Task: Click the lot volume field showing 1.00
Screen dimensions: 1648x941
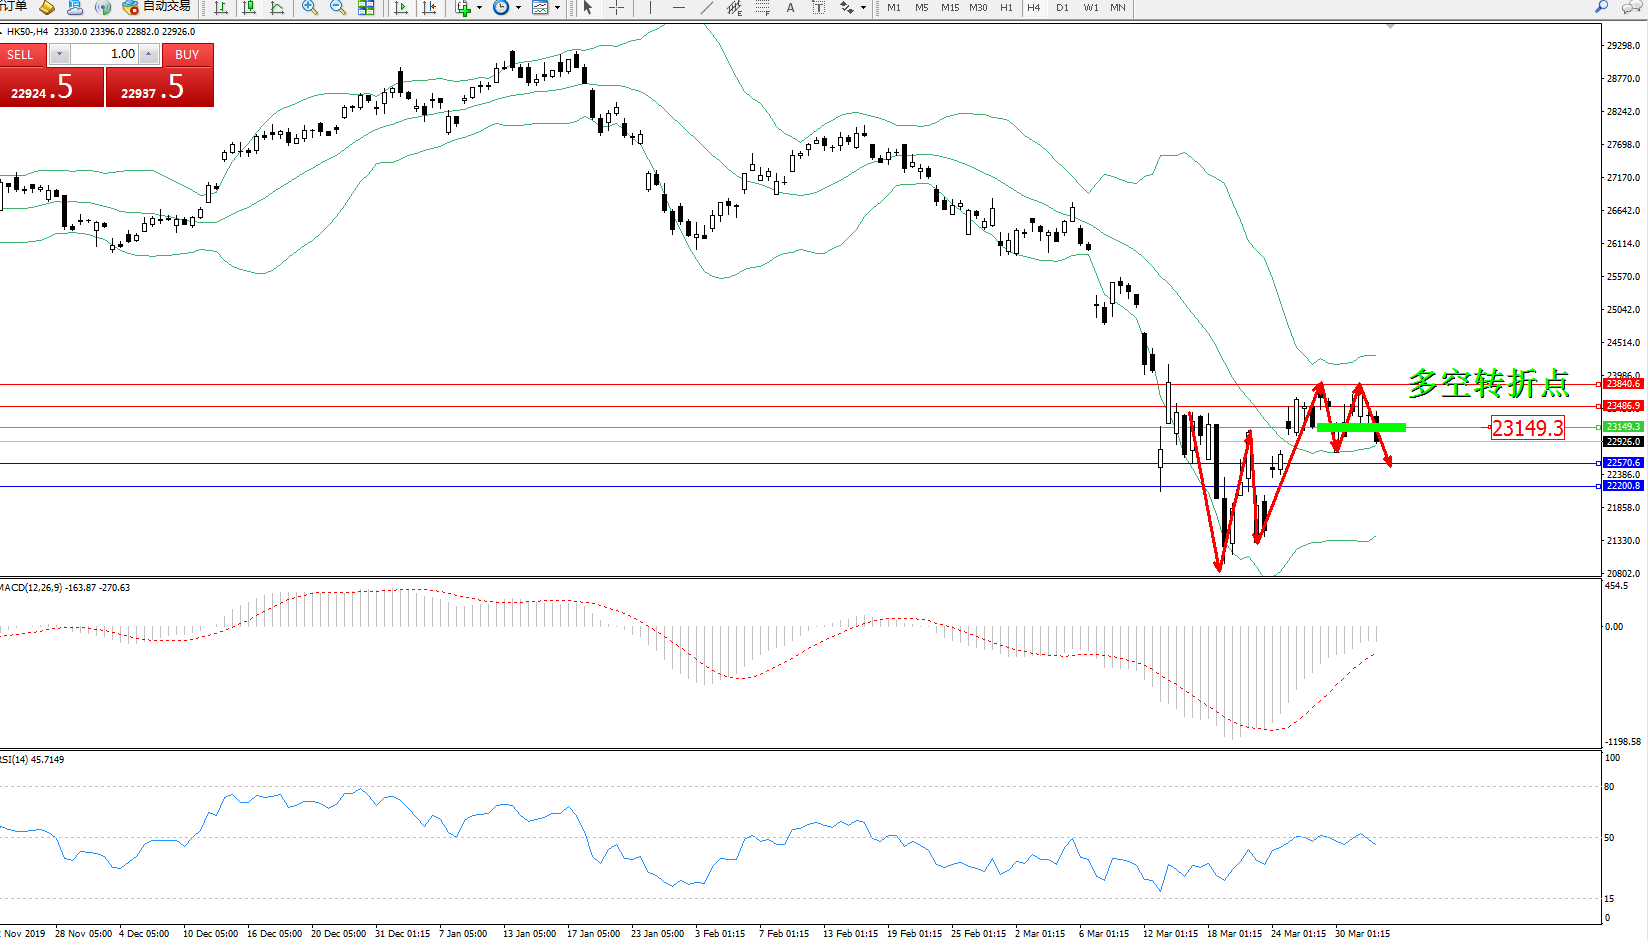Action: tap(105, 54)
